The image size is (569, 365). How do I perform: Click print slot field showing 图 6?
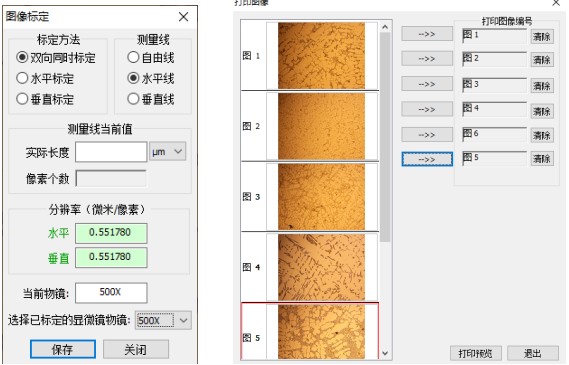[x=495, y=134]
